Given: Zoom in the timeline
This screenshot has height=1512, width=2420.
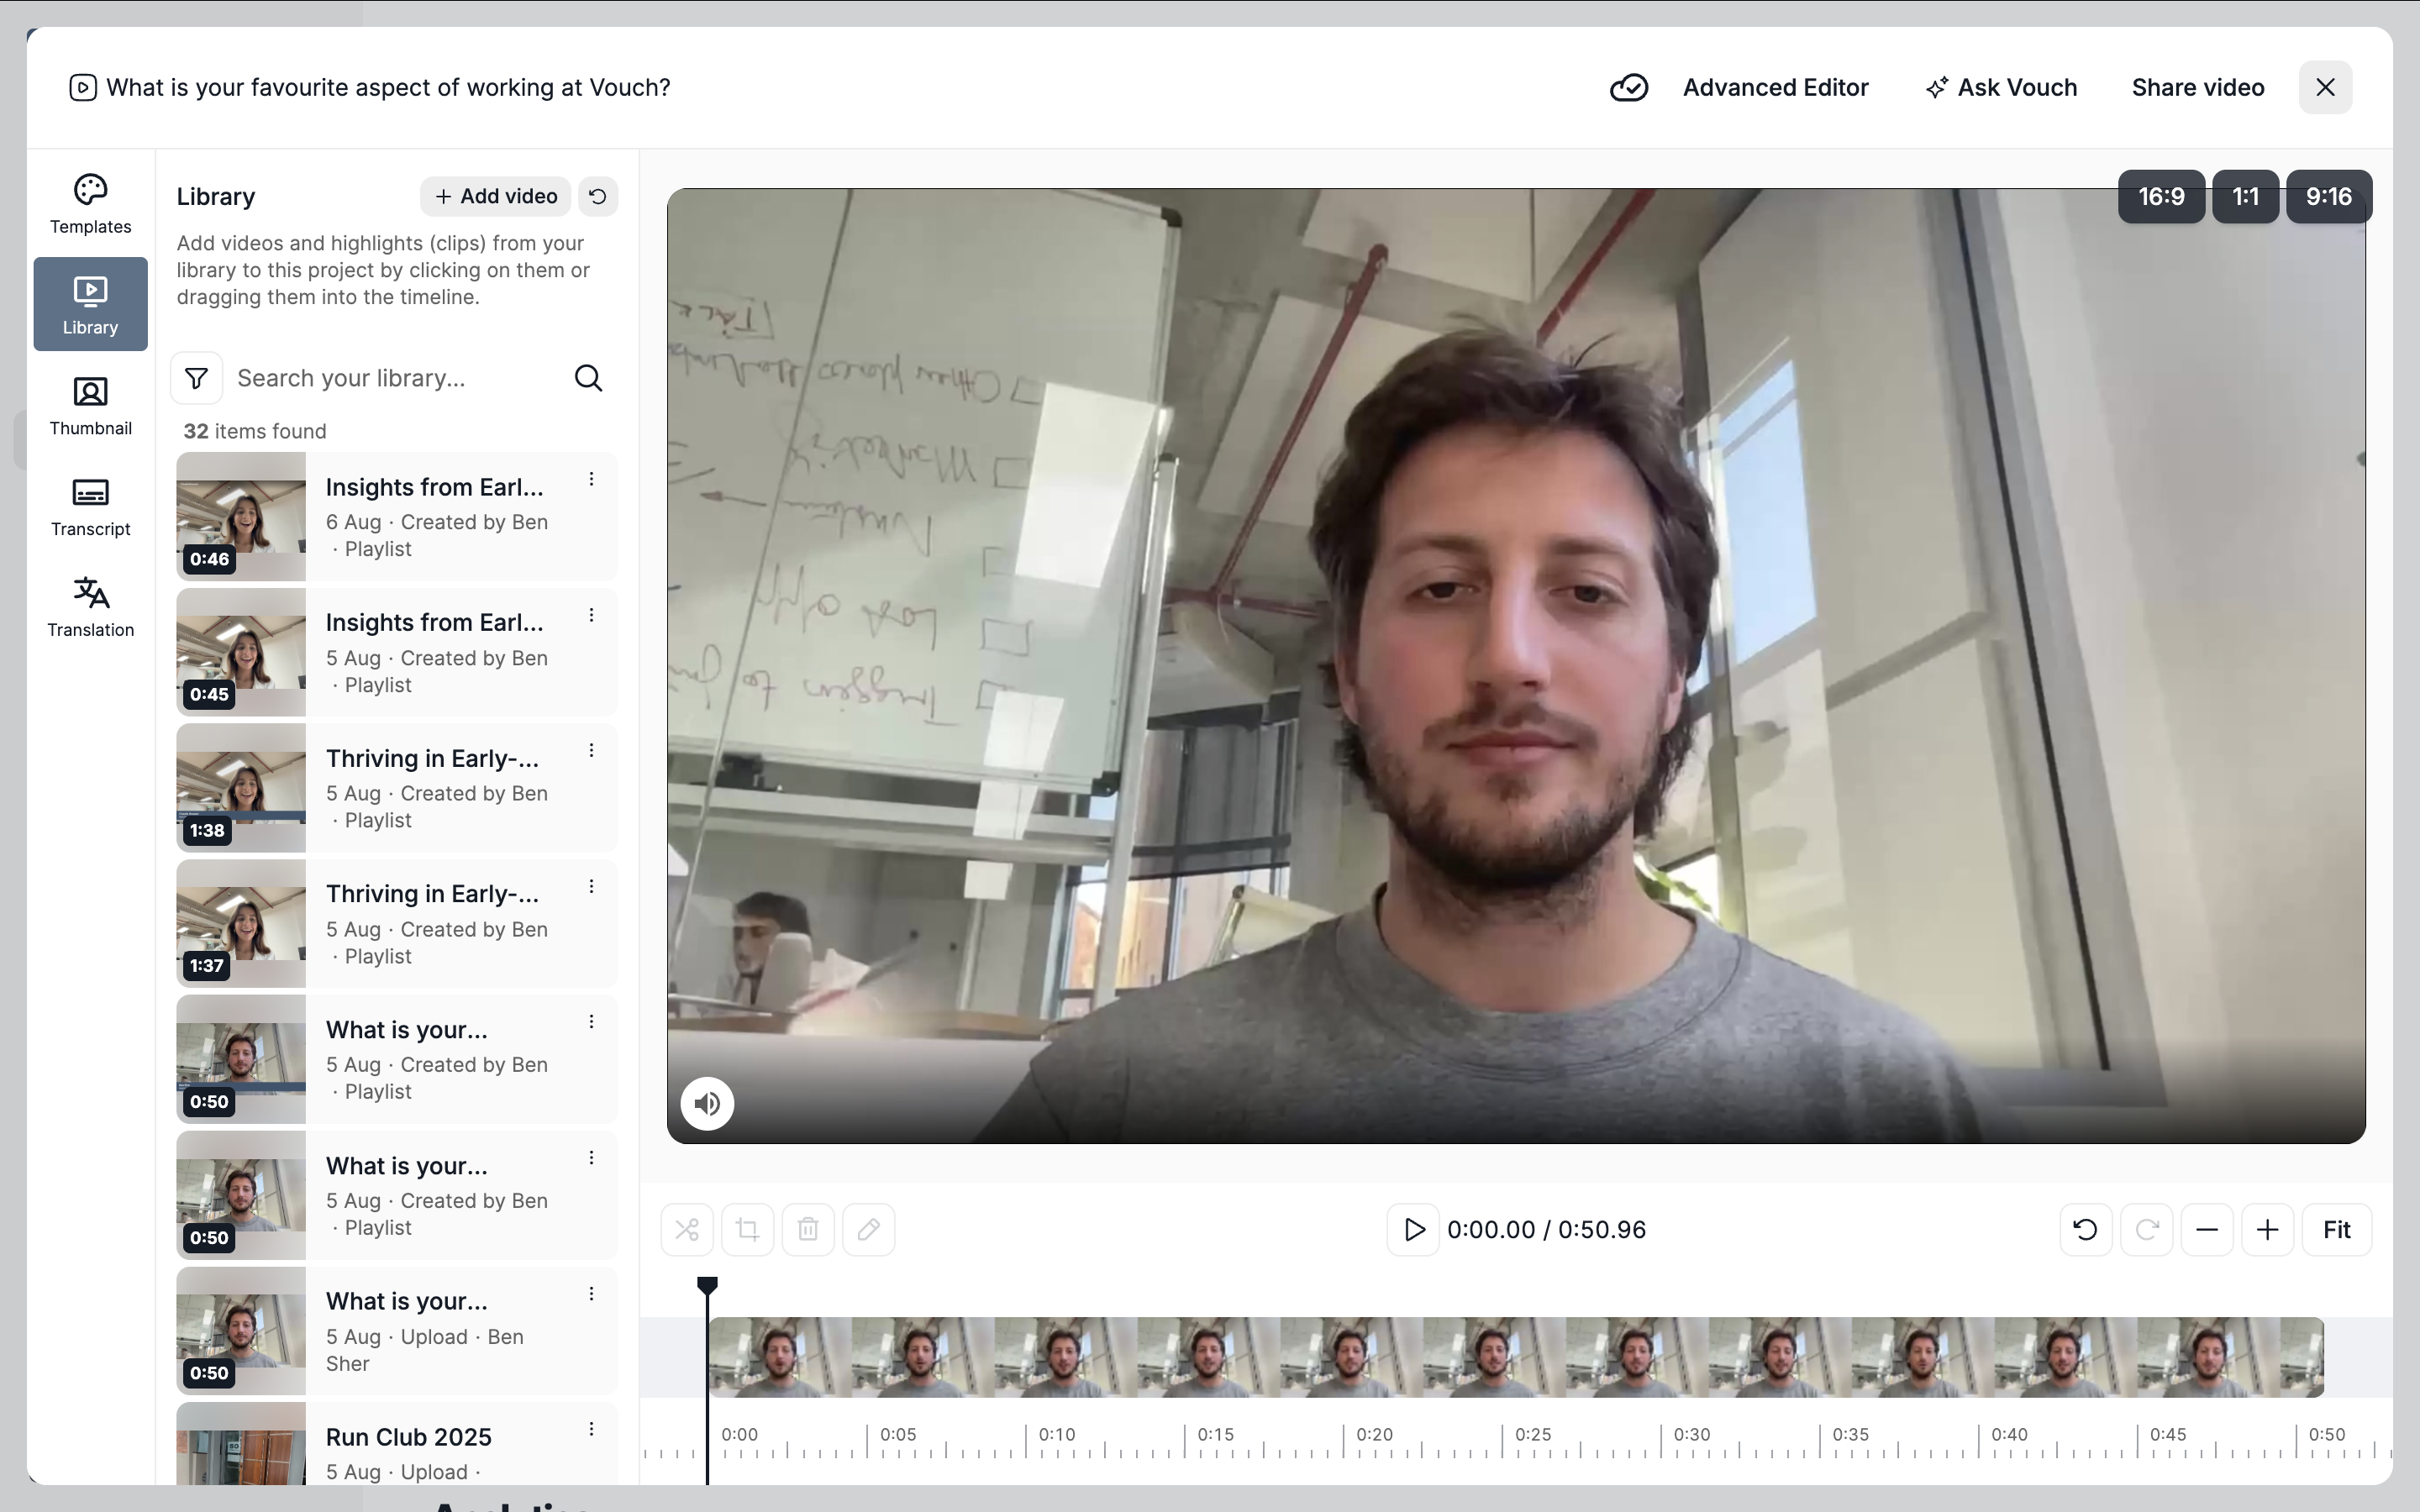Looking at the screenshot, I should coord(2268,1230).
